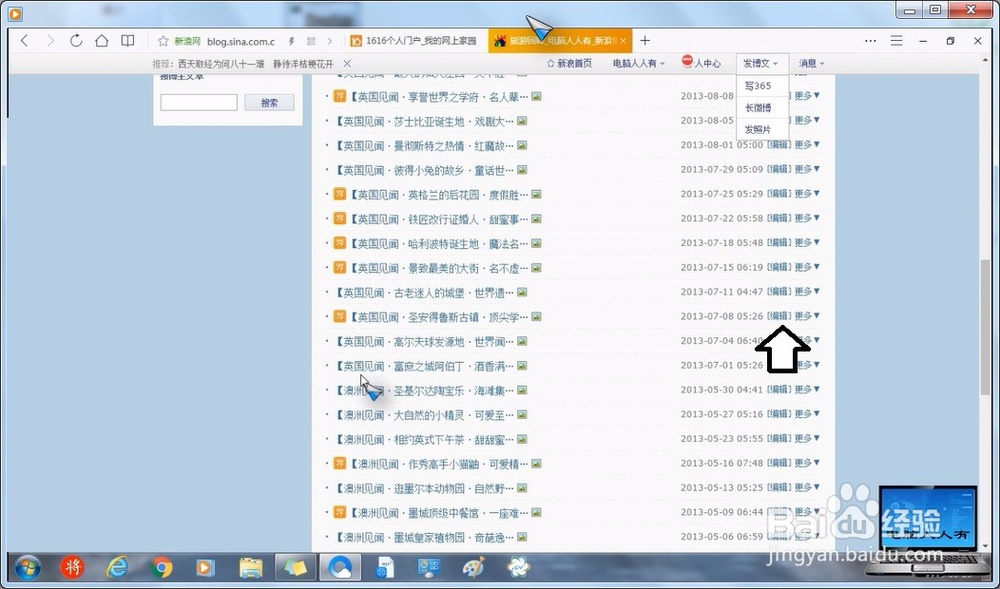The width and height of the screenshot is (1000, 589).
Task: Click the address bar showing blog.sina.com.c
Action: 240,41
